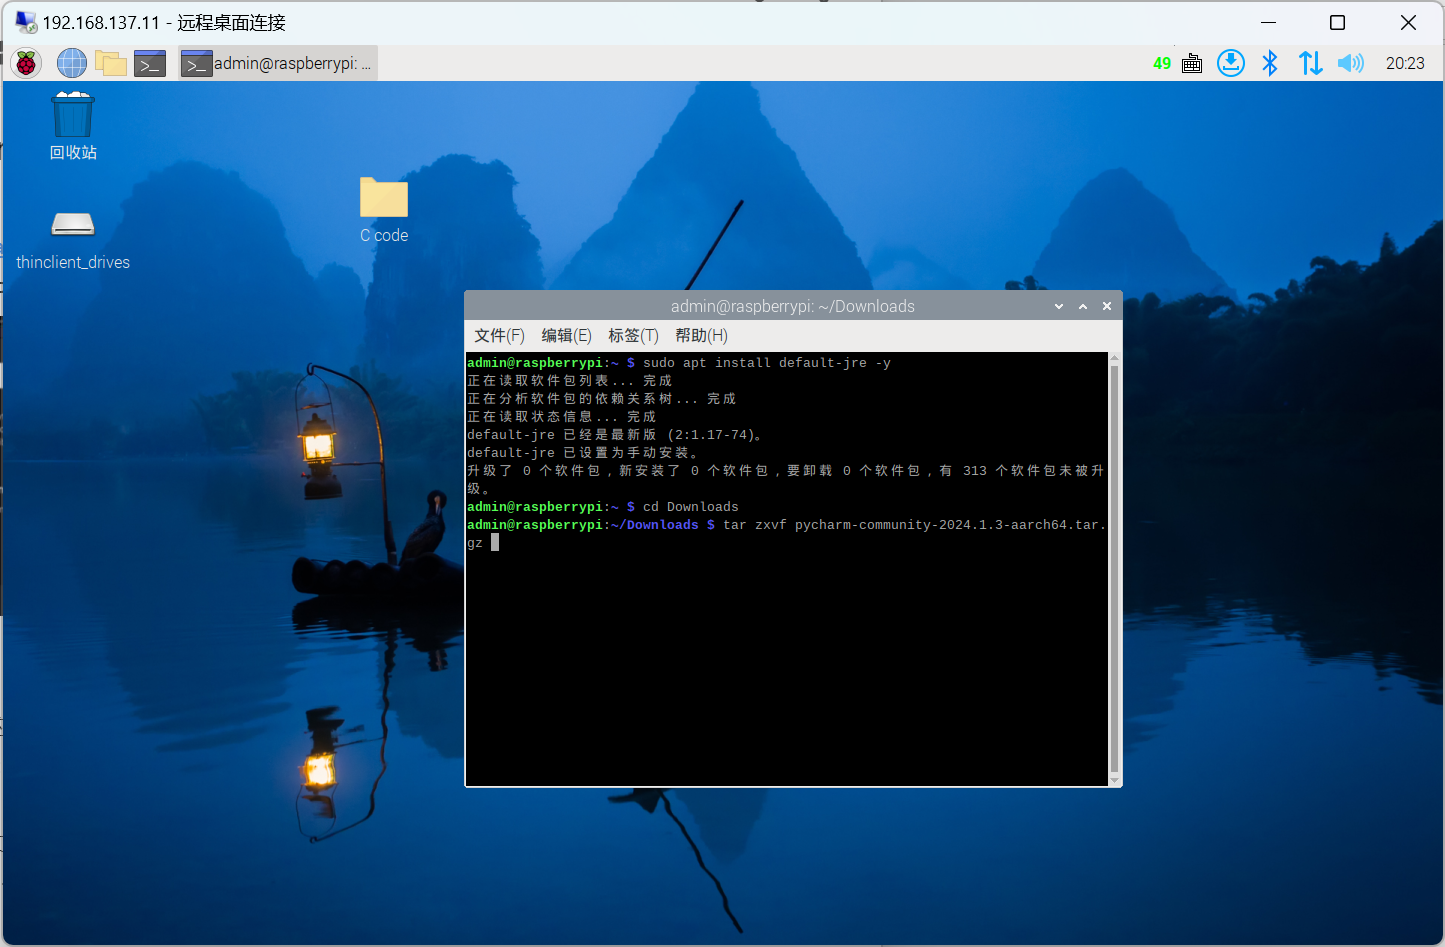Open the Raspberry Pi main menu
The height and width of the screenshot is (947, 1445).
[x=26, y=63]
